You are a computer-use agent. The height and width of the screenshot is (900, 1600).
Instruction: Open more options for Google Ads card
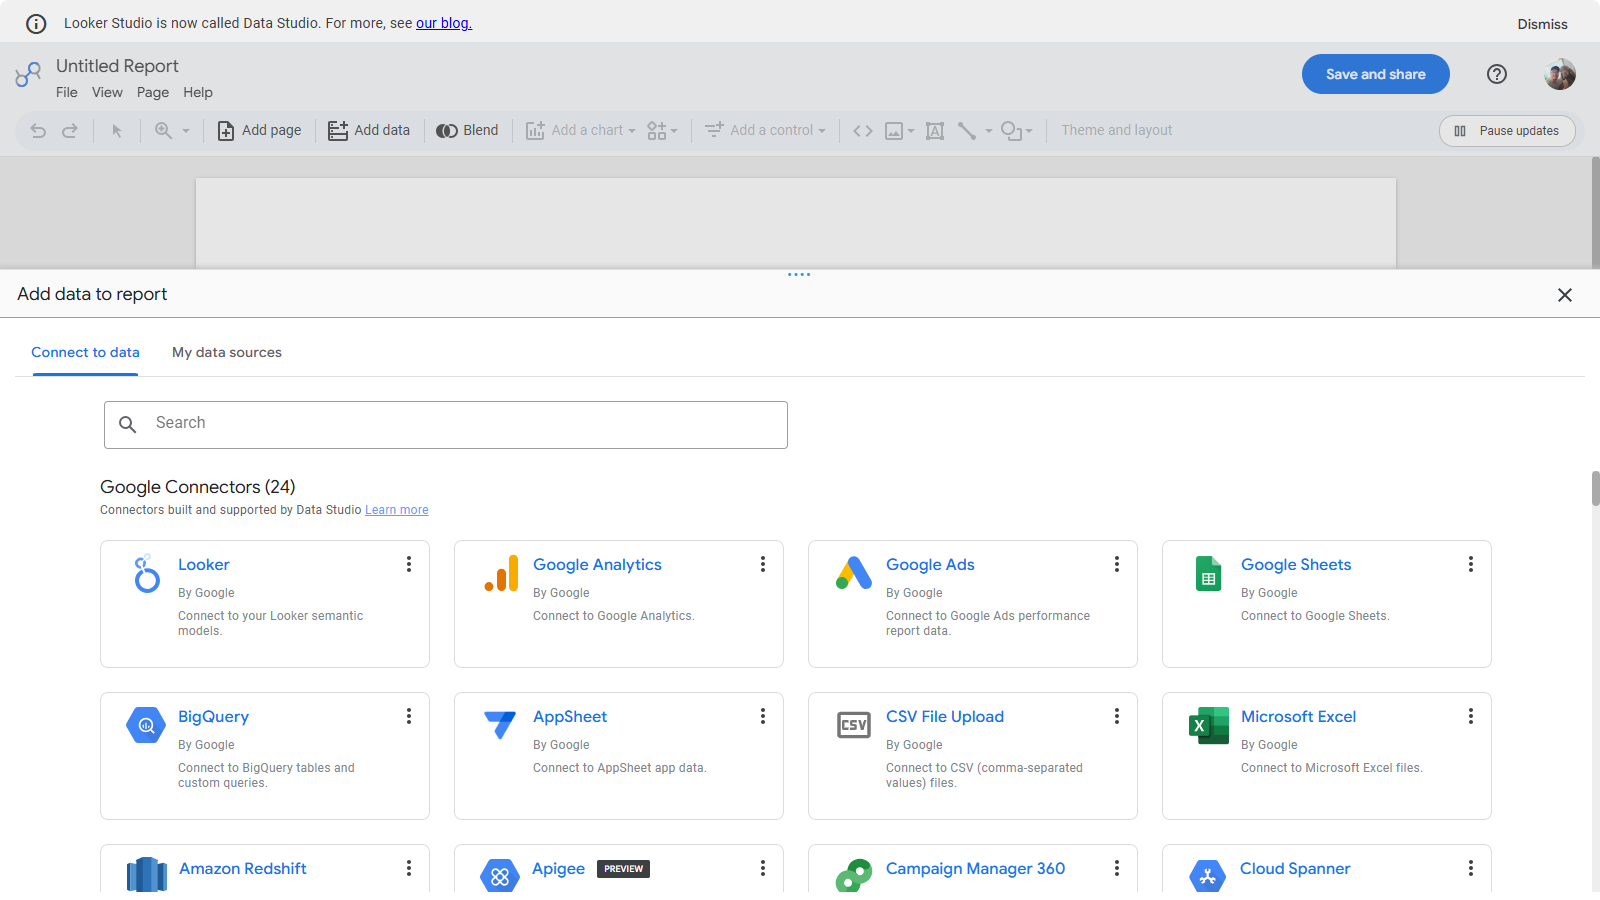1117,564
